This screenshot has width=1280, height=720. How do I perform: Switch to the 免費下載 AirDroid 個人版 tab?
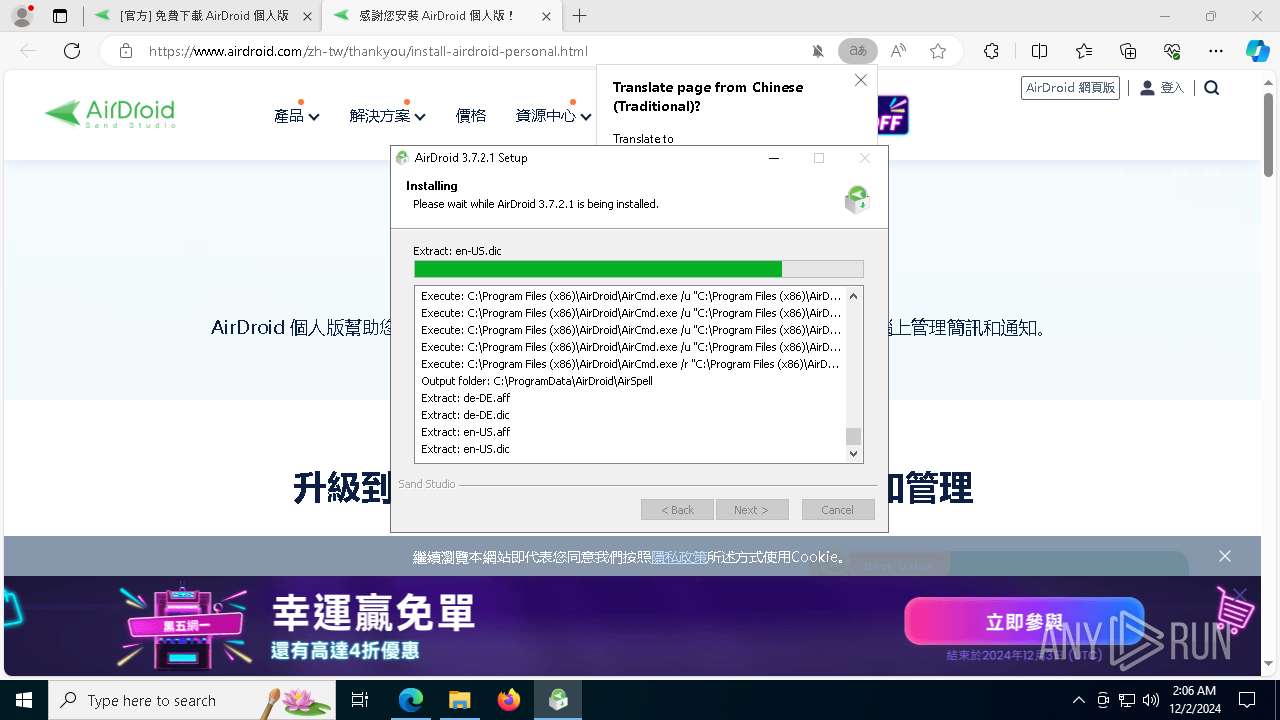coord(204,16)
